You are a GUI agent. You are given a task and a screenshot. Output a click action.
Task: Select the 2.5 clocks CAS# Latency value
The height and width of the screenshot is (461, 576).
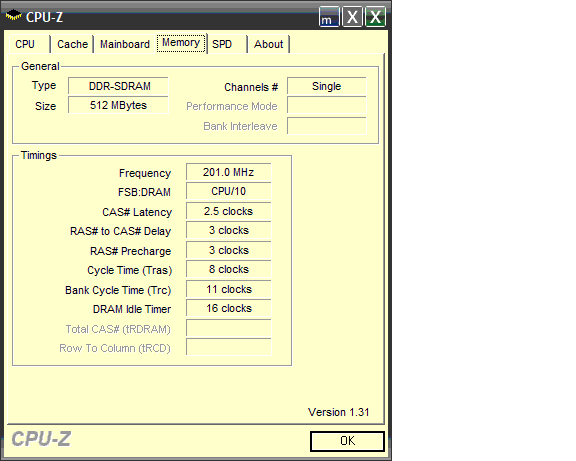pyautogui.click(x=228, y=212)
